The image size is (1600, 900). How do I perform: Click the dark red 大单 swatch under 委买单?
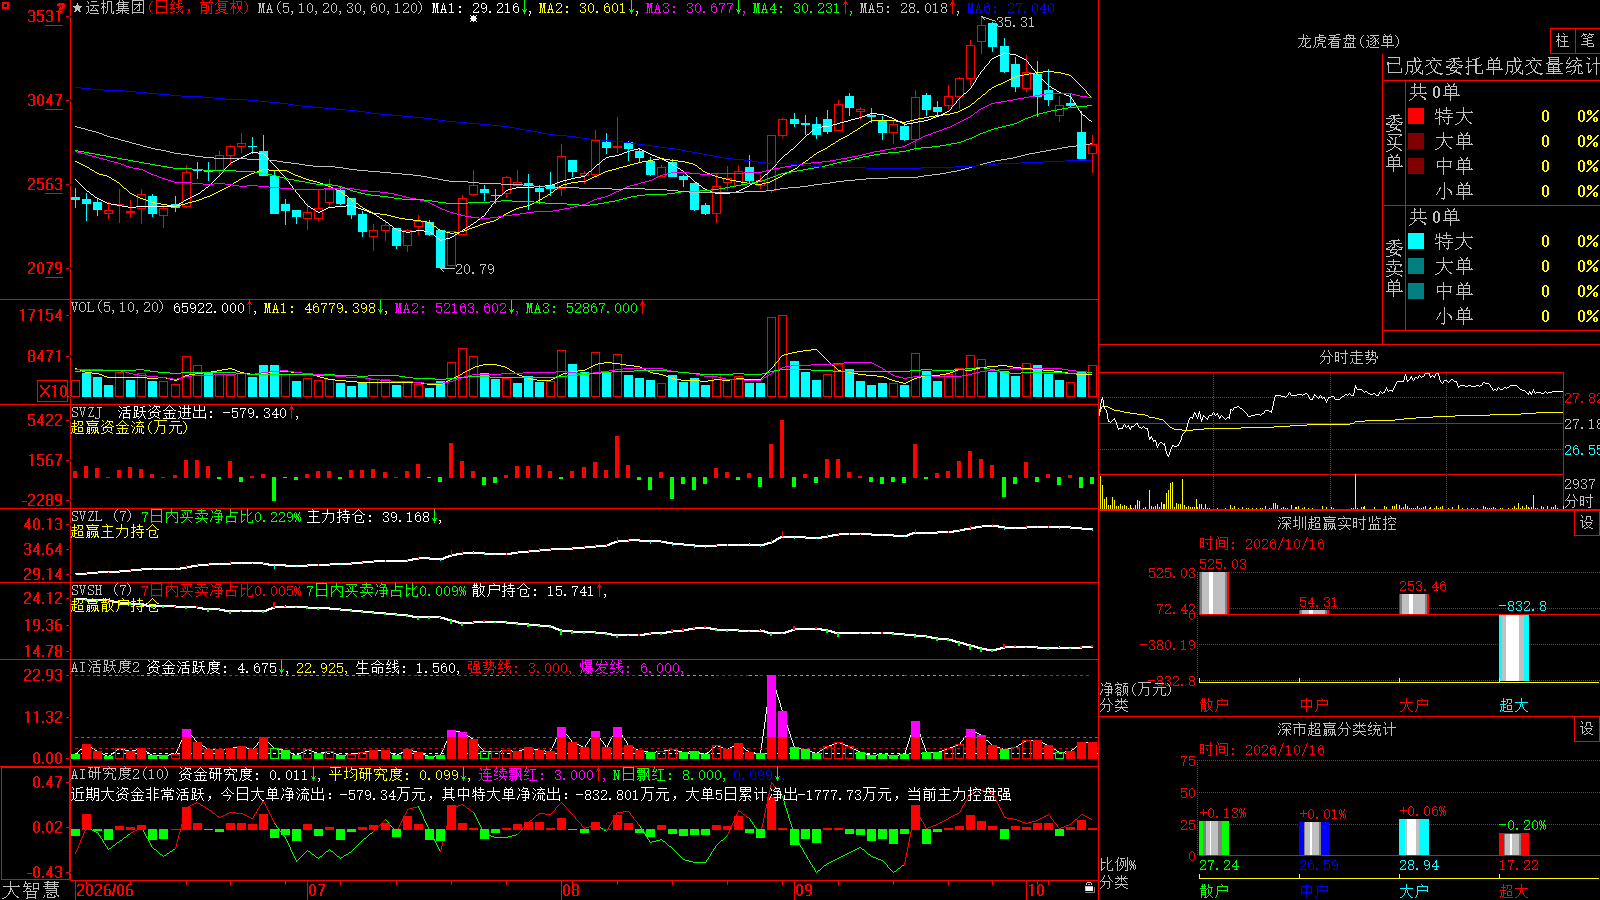[1416, 141]
